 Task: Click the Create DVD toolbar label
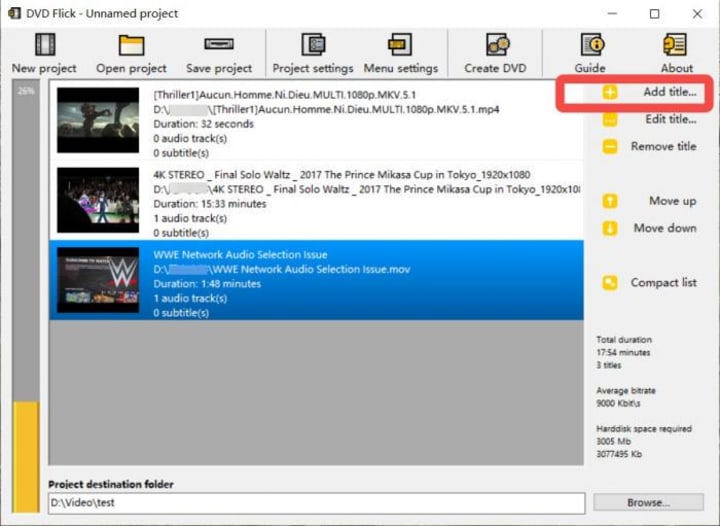495,68
